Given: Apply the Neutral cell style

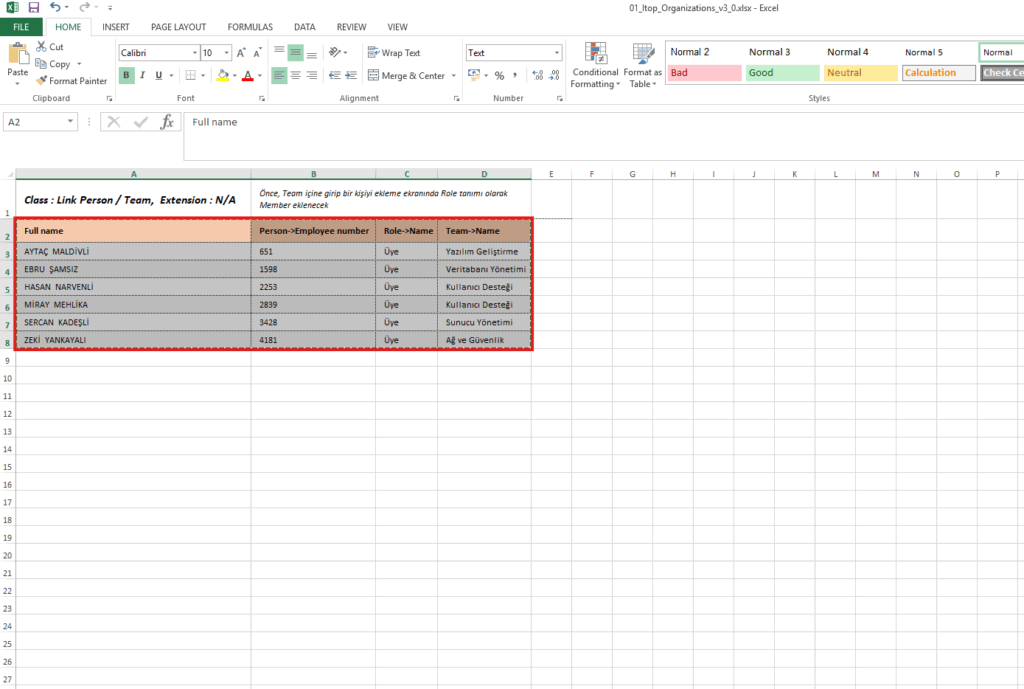Looking at the screenshot, I should point(861,72).
